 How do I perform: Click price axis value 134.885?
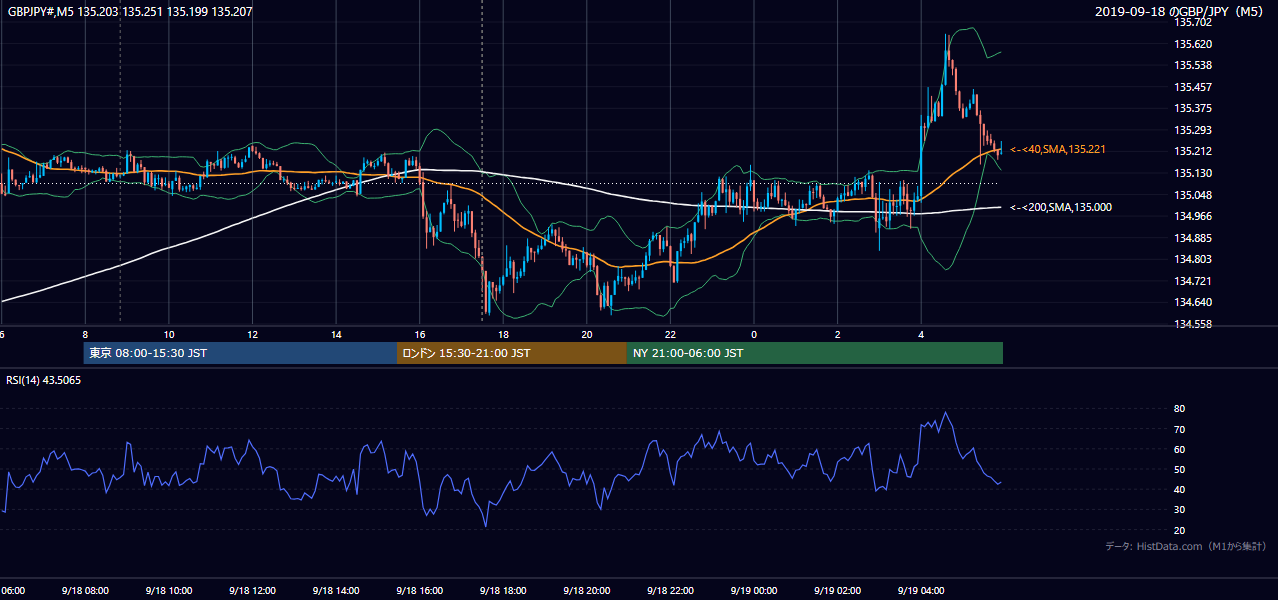click(x=1193, y=238)
